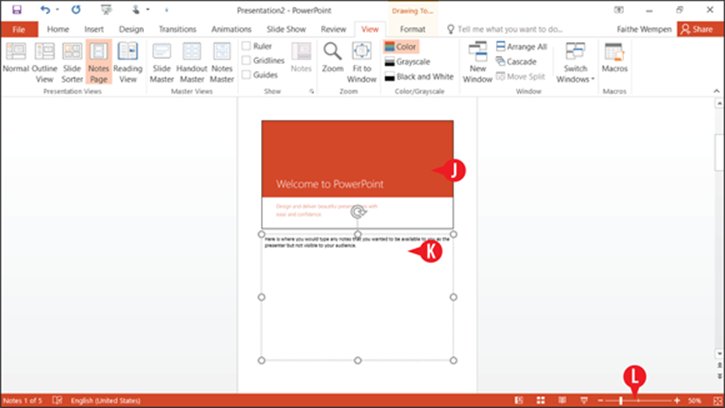This screenshot has width=725, height=408.
Task: Click spell check icon in status bar
Action: (57, 400)
